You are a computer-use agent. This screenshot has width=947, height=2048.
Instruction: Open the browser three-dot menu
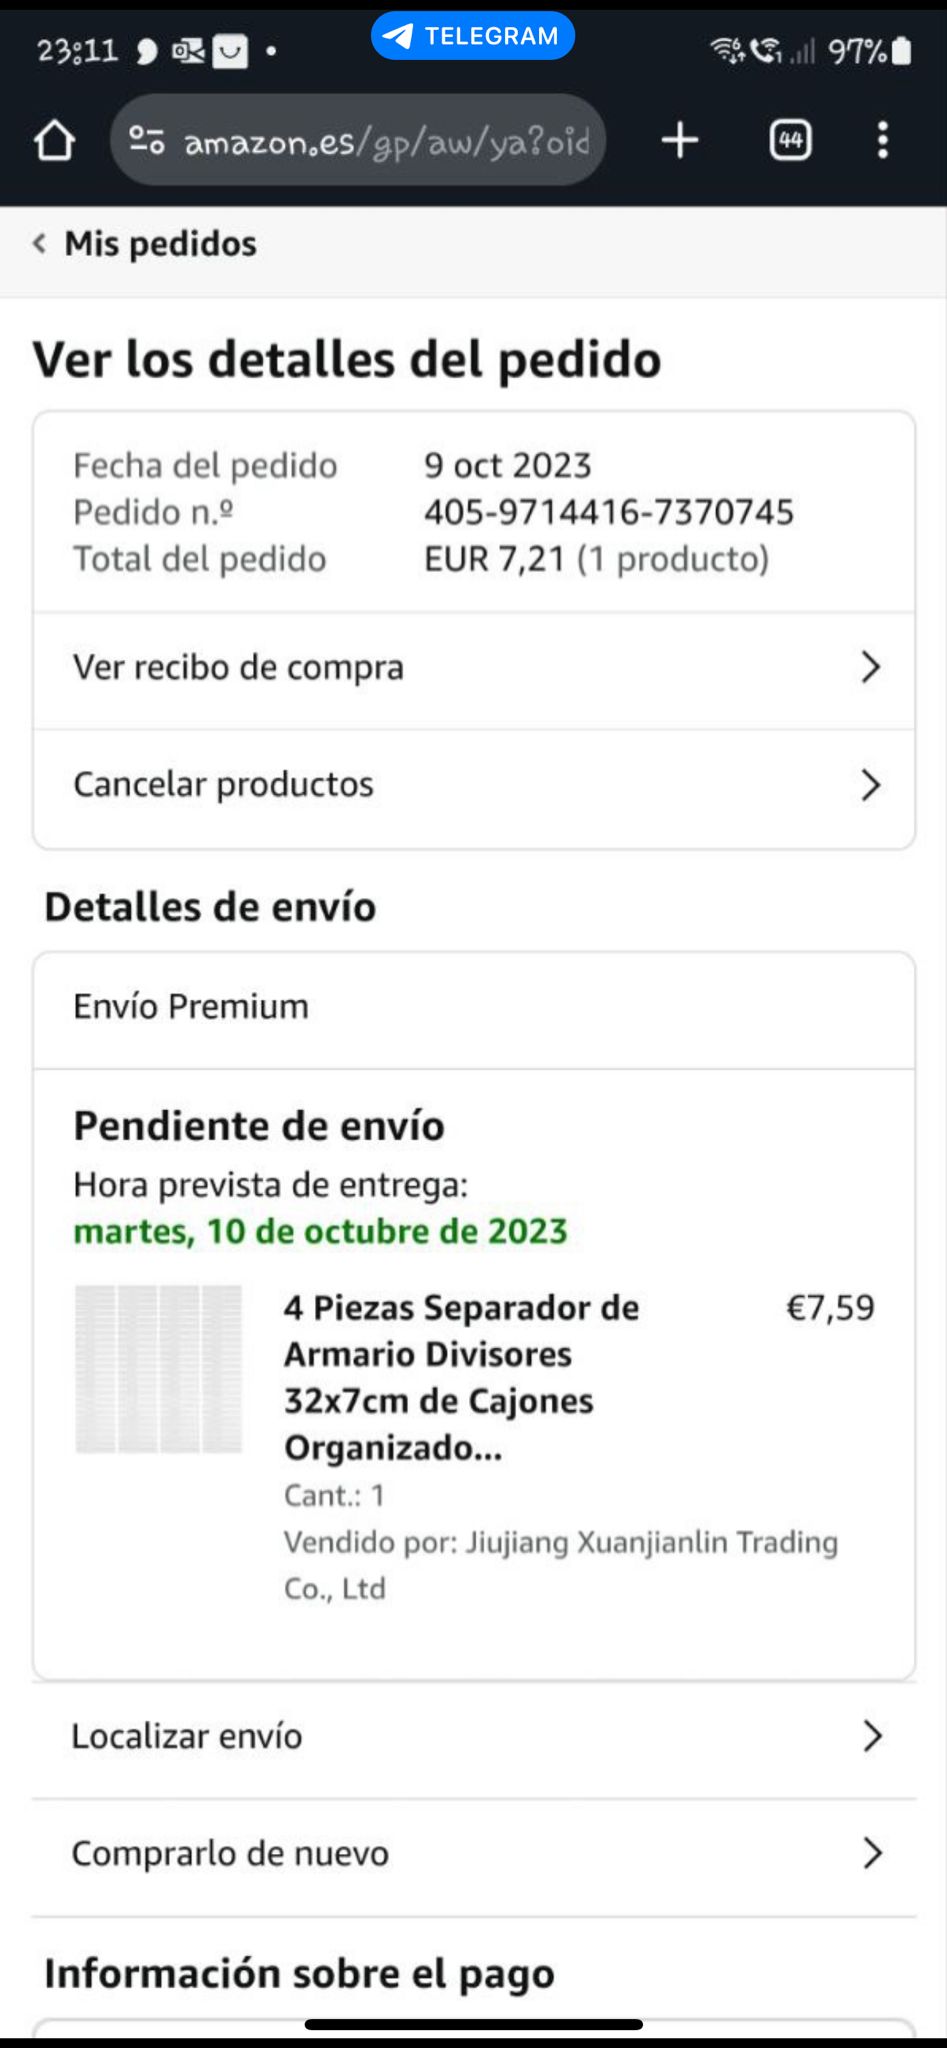[882, 140]
